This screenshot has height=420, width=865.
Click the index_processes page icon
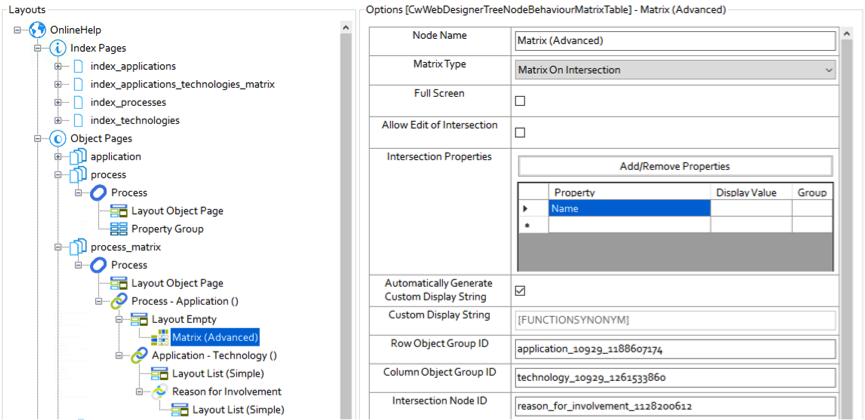pyautogui.click(x=78, y=102)
